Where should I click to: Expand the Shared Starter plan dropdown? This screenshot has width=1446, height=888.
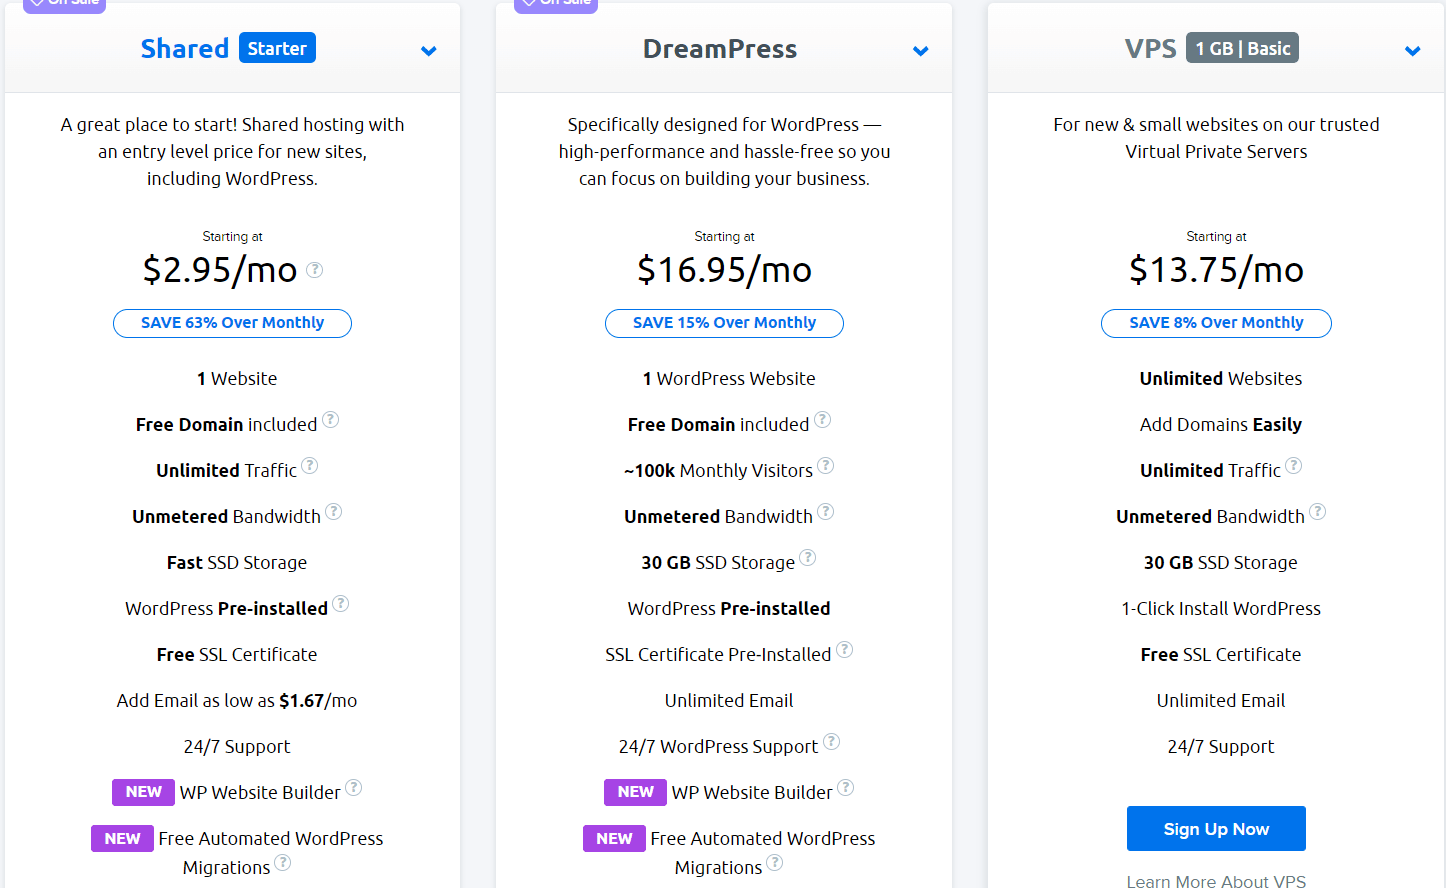click(x=429, y=51)
